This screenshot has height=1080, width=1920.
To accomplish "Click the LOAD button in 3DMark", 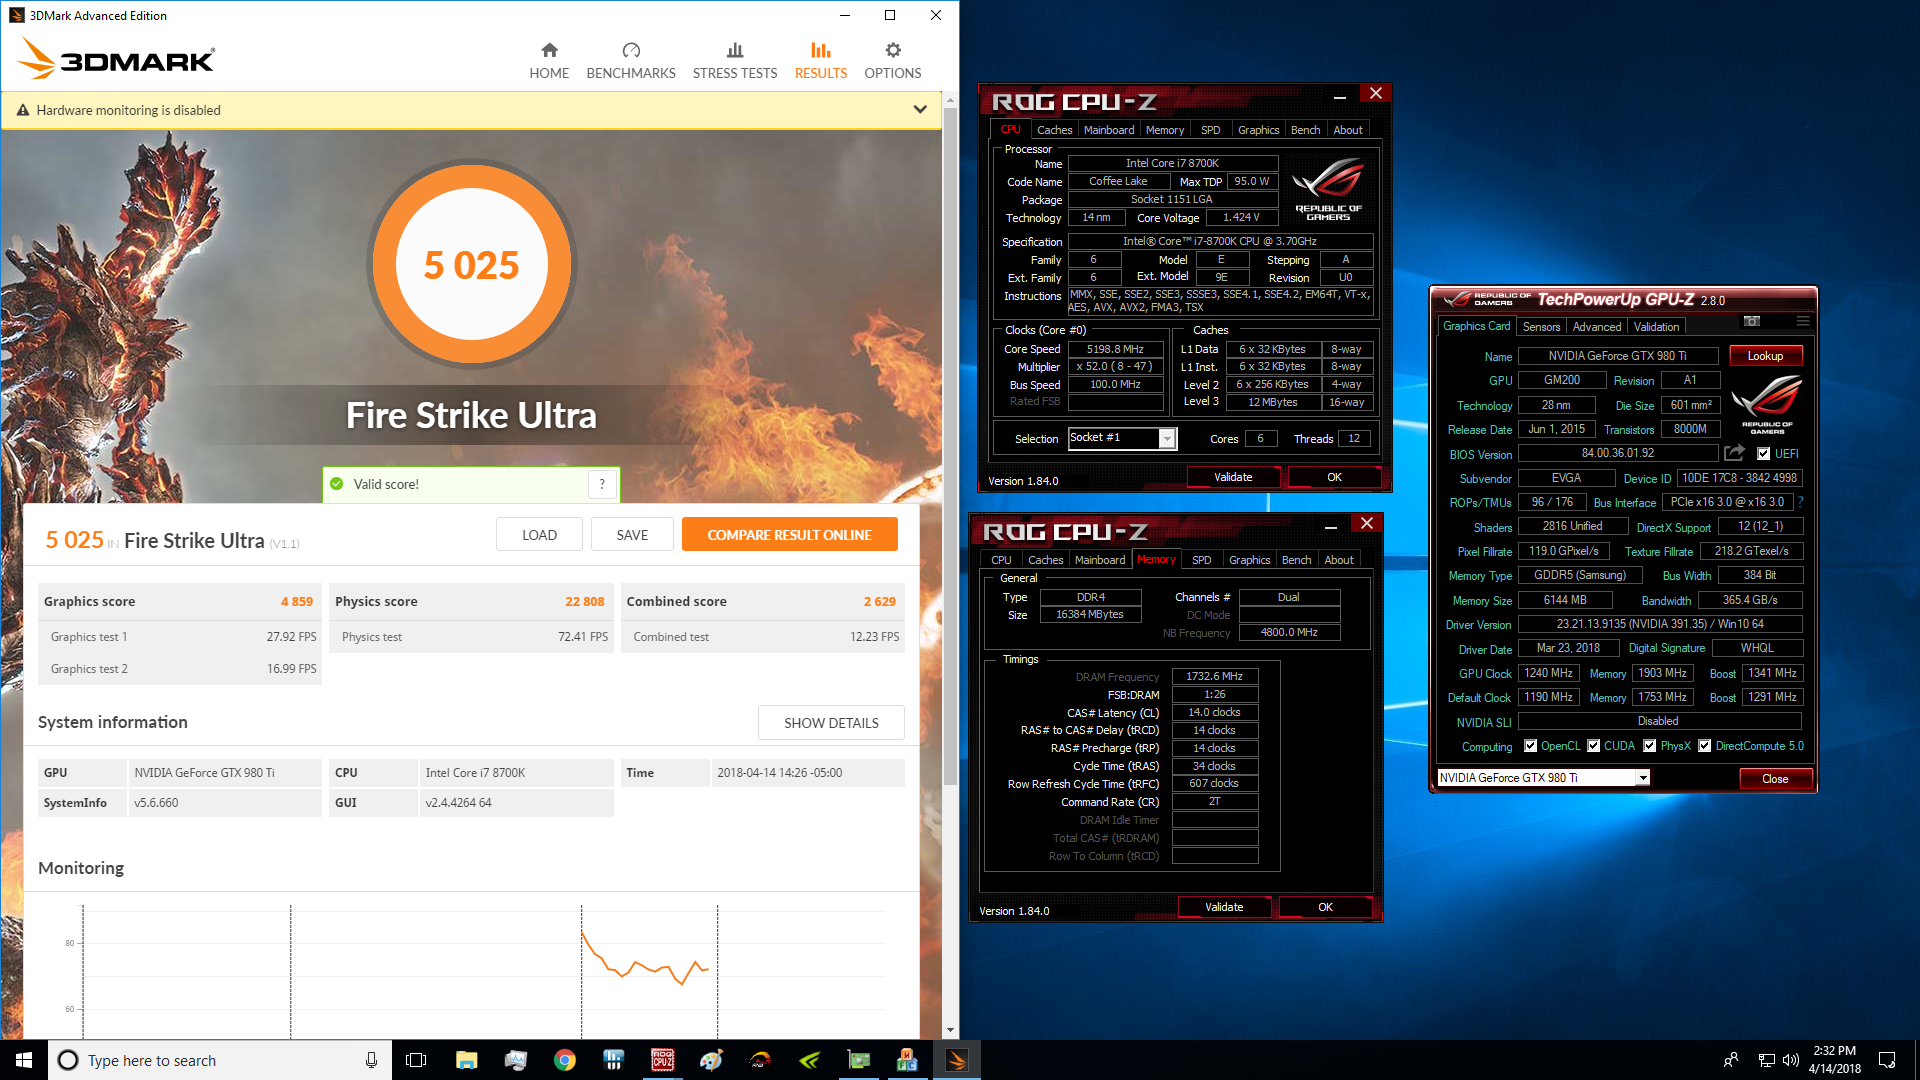I will pyautogui.click(x=539, y=535).
